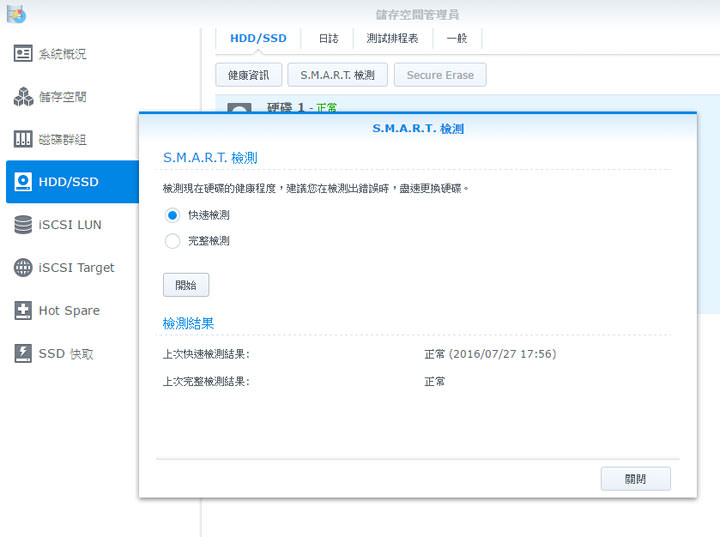The width and height of the screenshot is (720, 537).
Task: Select the 快速檢測 radio button
Action: pyautogui.click(x=172, y=215)
